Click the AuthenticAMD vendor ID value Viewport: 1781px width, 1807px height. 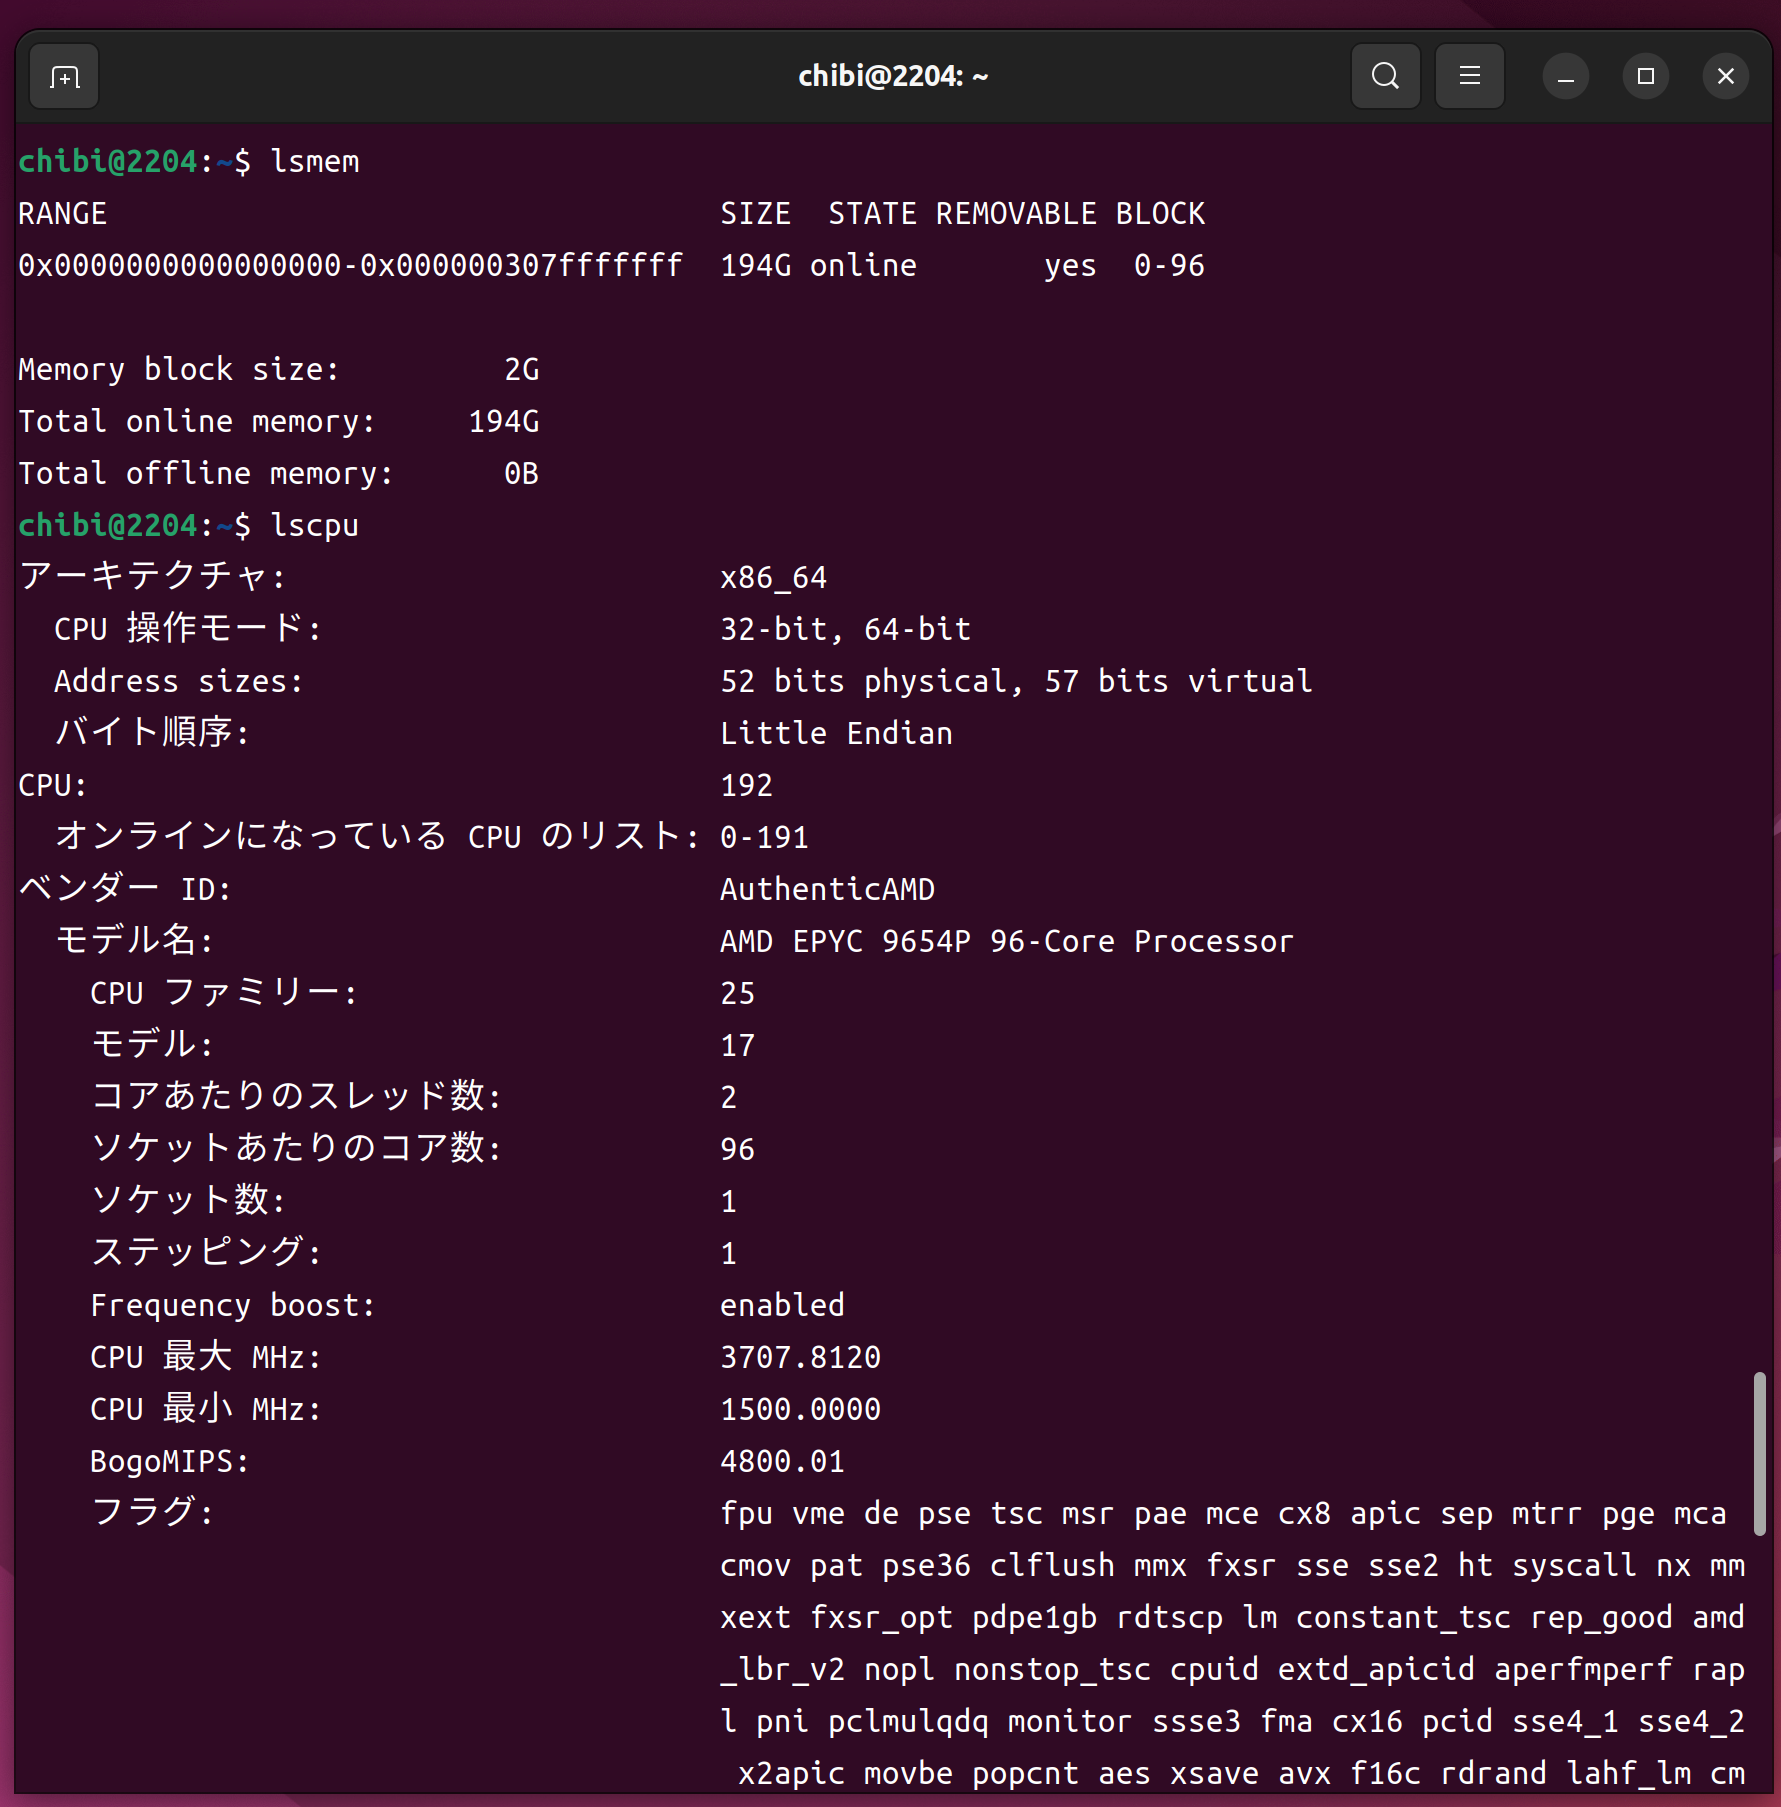coord(827,889)
